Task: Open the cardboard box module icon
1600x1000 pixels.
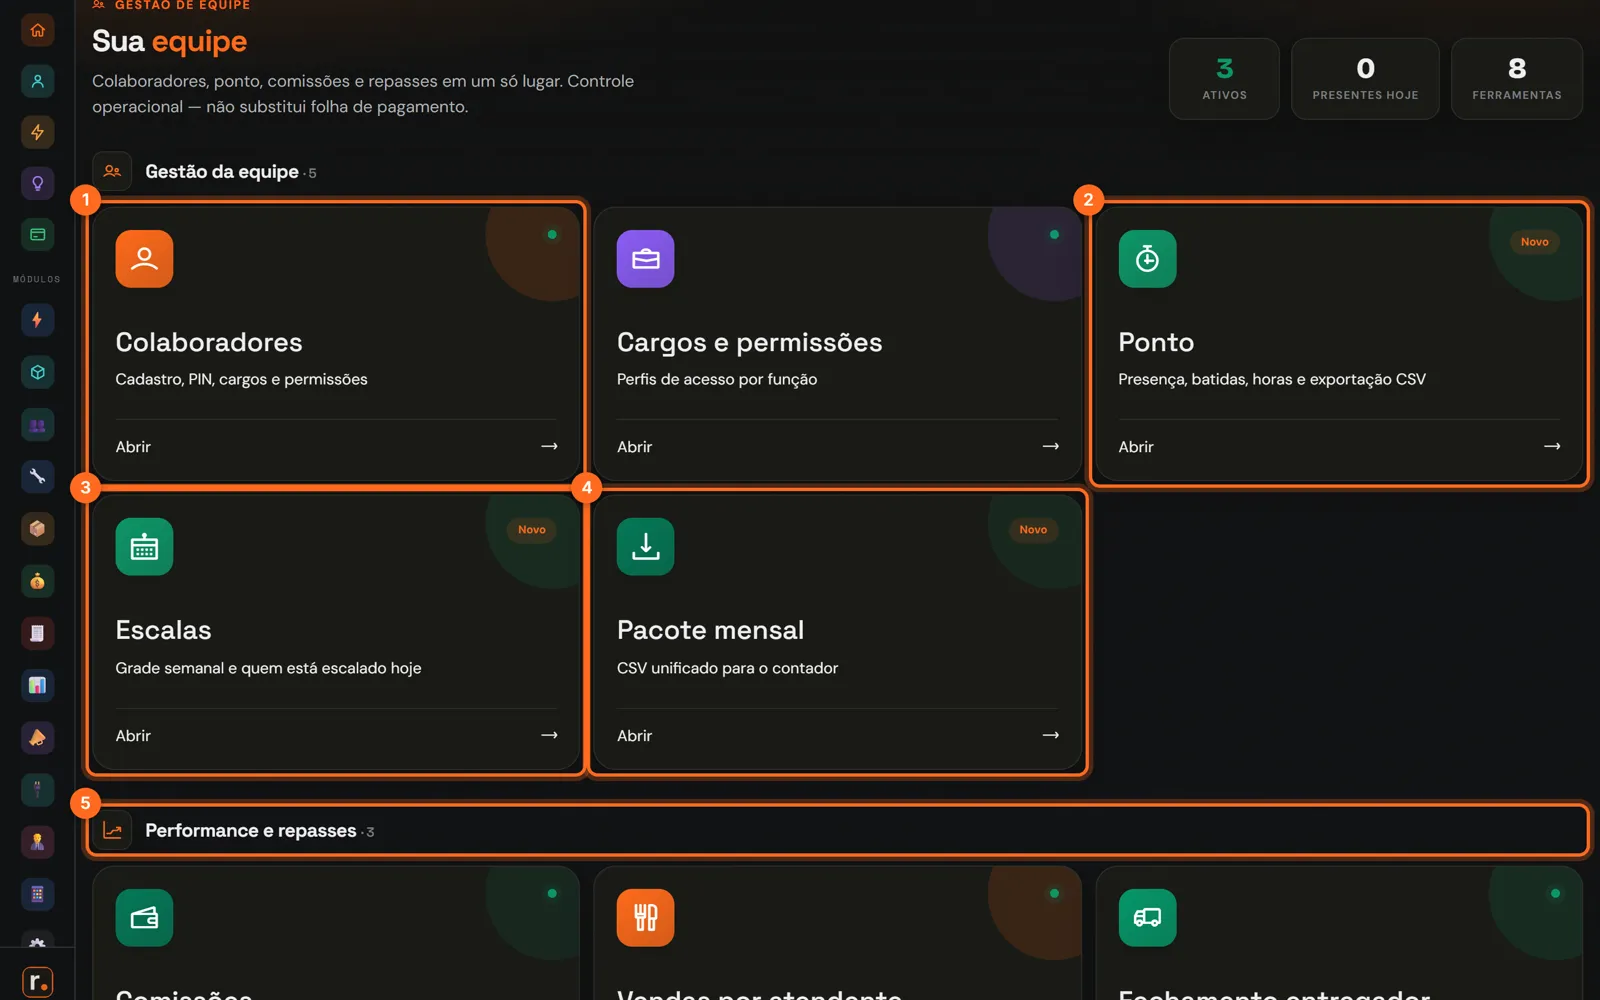Action: pyautogui.click(x=37, y=528)
